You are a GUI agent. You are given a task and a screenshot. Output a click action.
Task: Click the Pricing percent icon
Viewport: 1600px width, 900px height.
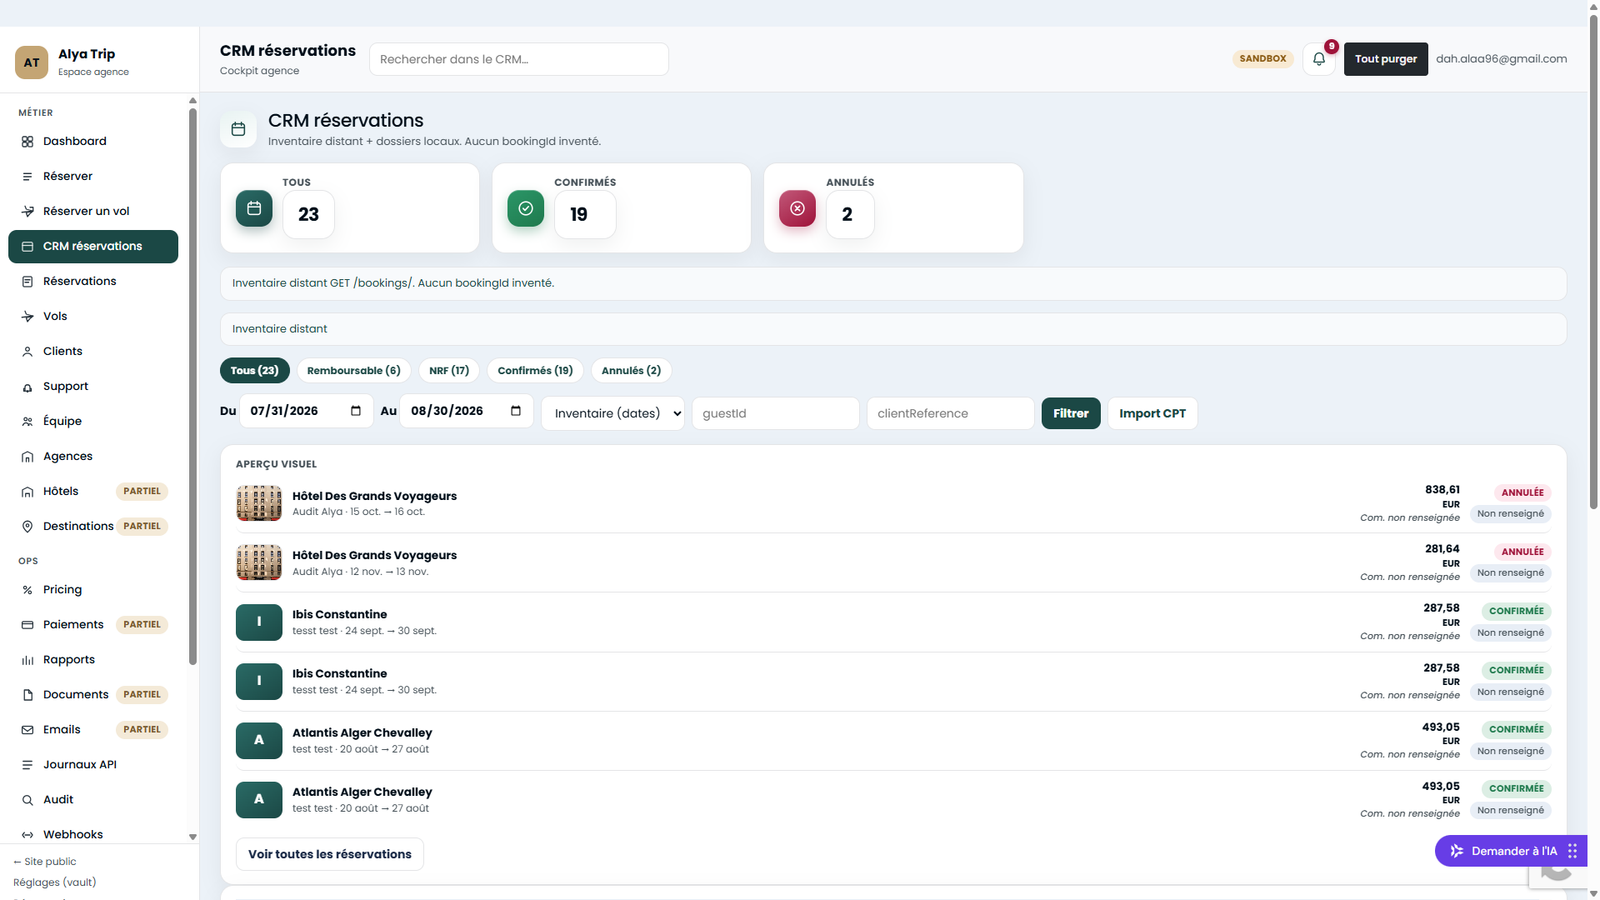[x=27, y=590]
